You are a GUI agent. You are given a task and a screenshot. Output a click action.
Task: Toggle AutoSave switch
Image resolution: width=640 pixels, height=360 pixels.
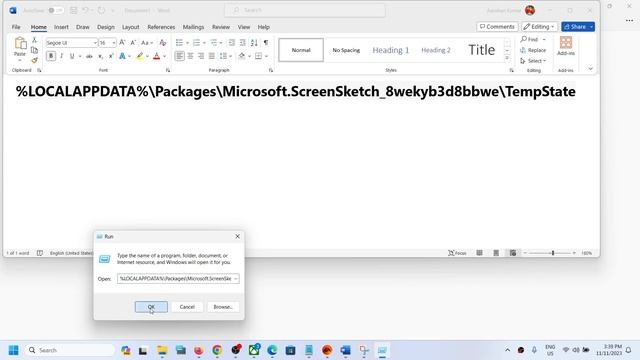pyautogui.click(x=56, y=10)
